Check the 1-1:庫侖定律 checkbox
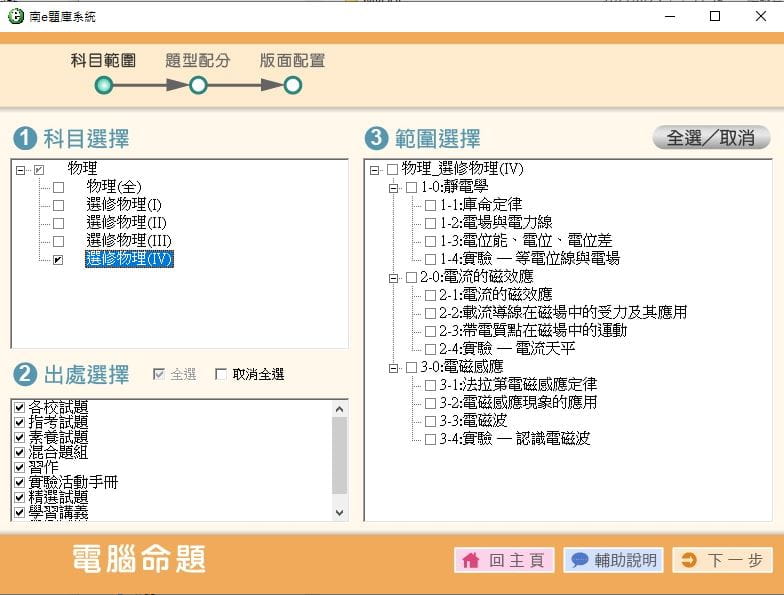 click(x=430, y=206)
